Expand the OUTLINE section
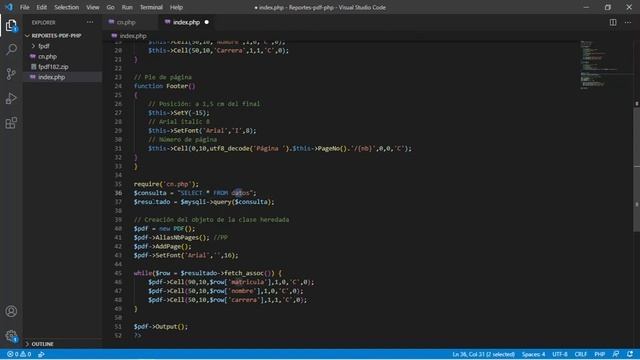Viewport: 640px width, 360px height. 42,344
